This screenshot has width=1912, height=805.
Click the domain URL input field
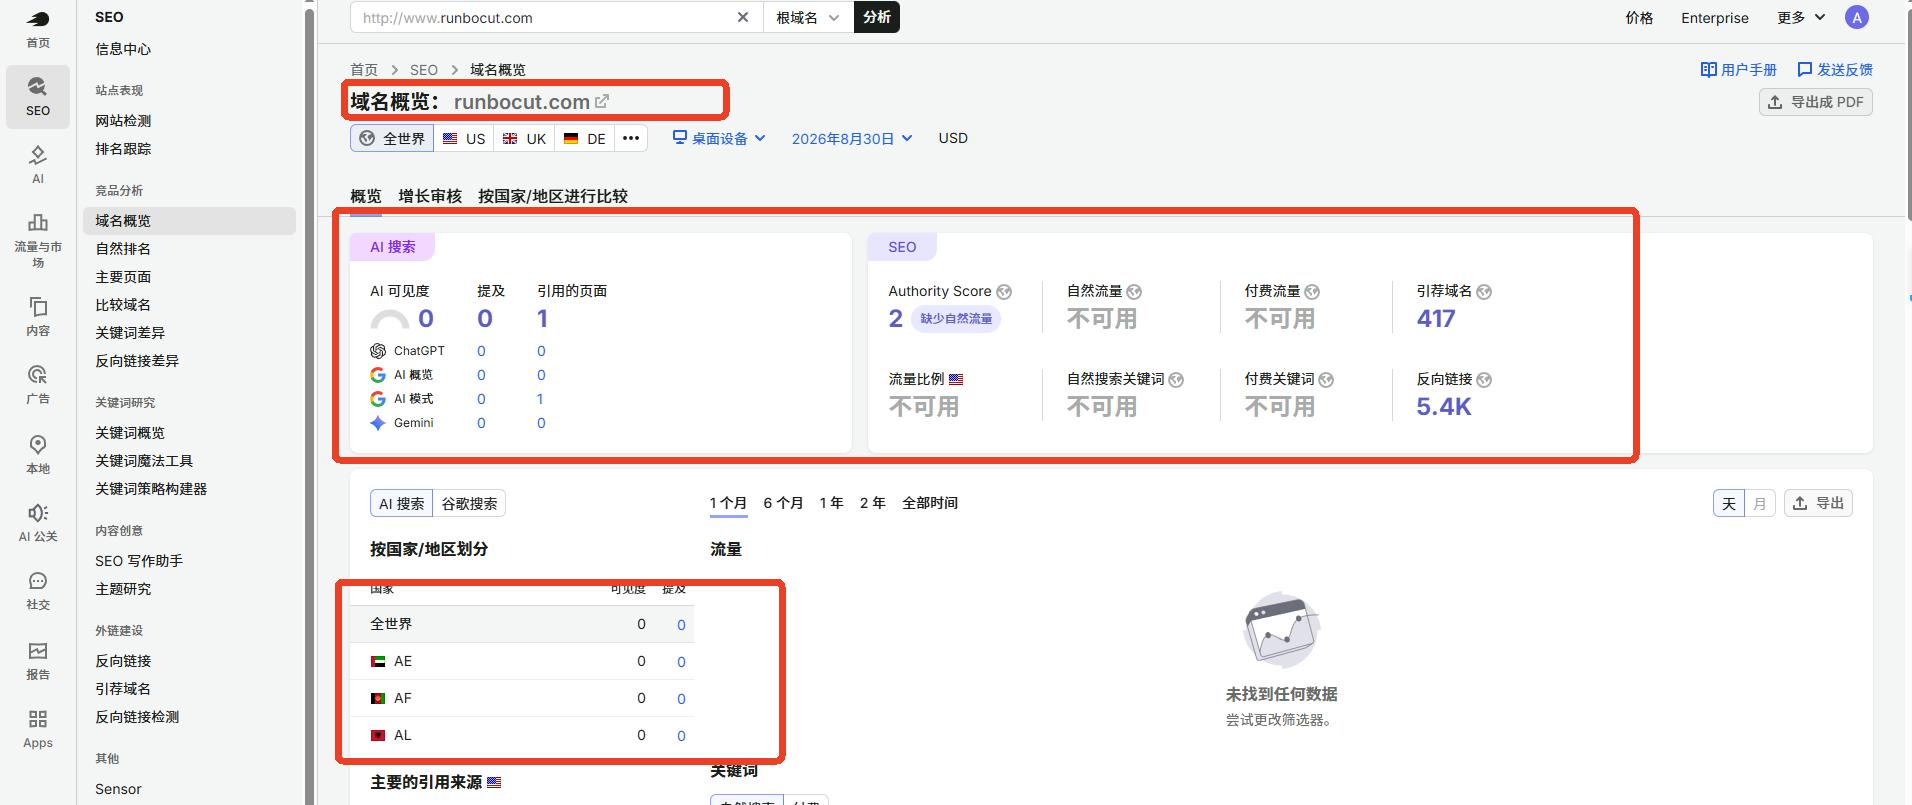[545, 17]
